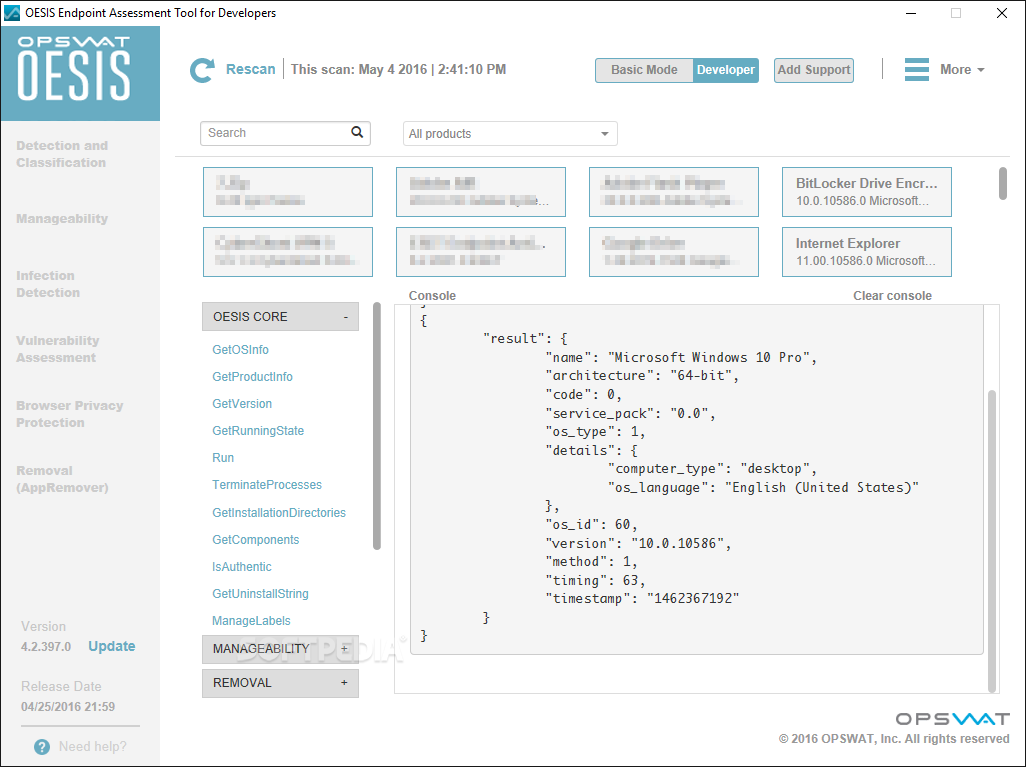This screenshot has height=767, width=1026.
Task: Click the Need help? text
Action: point(93,747)
